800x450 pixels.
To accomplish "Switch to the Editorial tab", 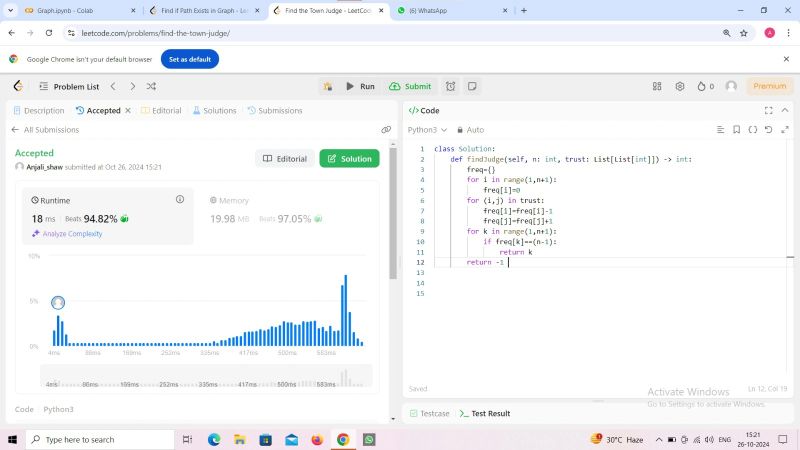I will [161, 110].
